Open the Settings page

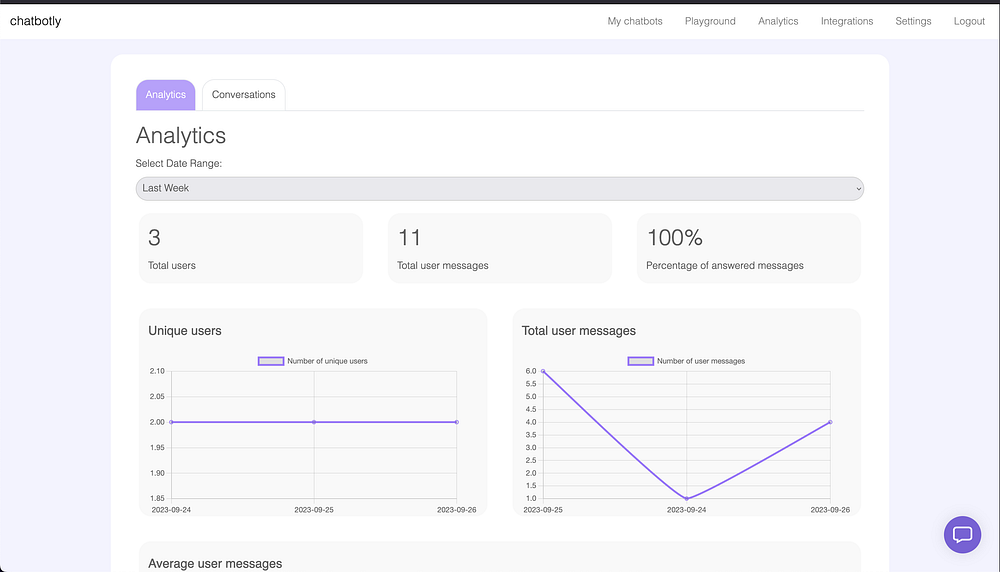tap(913, 21)
